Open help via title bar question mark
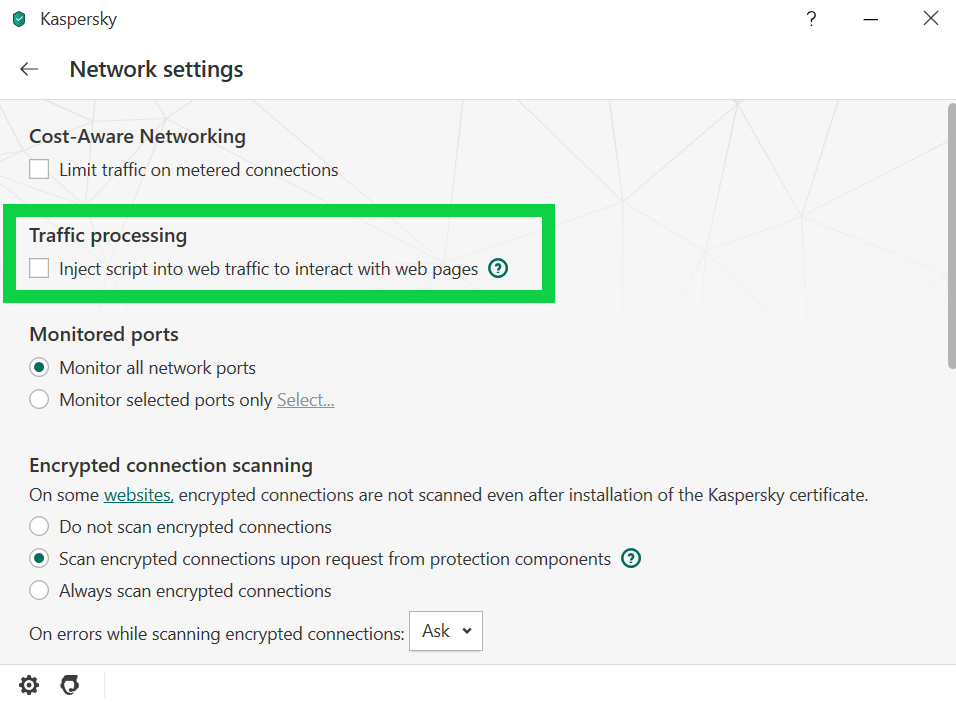The height and width of the screenshot is (702, 956). (x=811, y=19)
